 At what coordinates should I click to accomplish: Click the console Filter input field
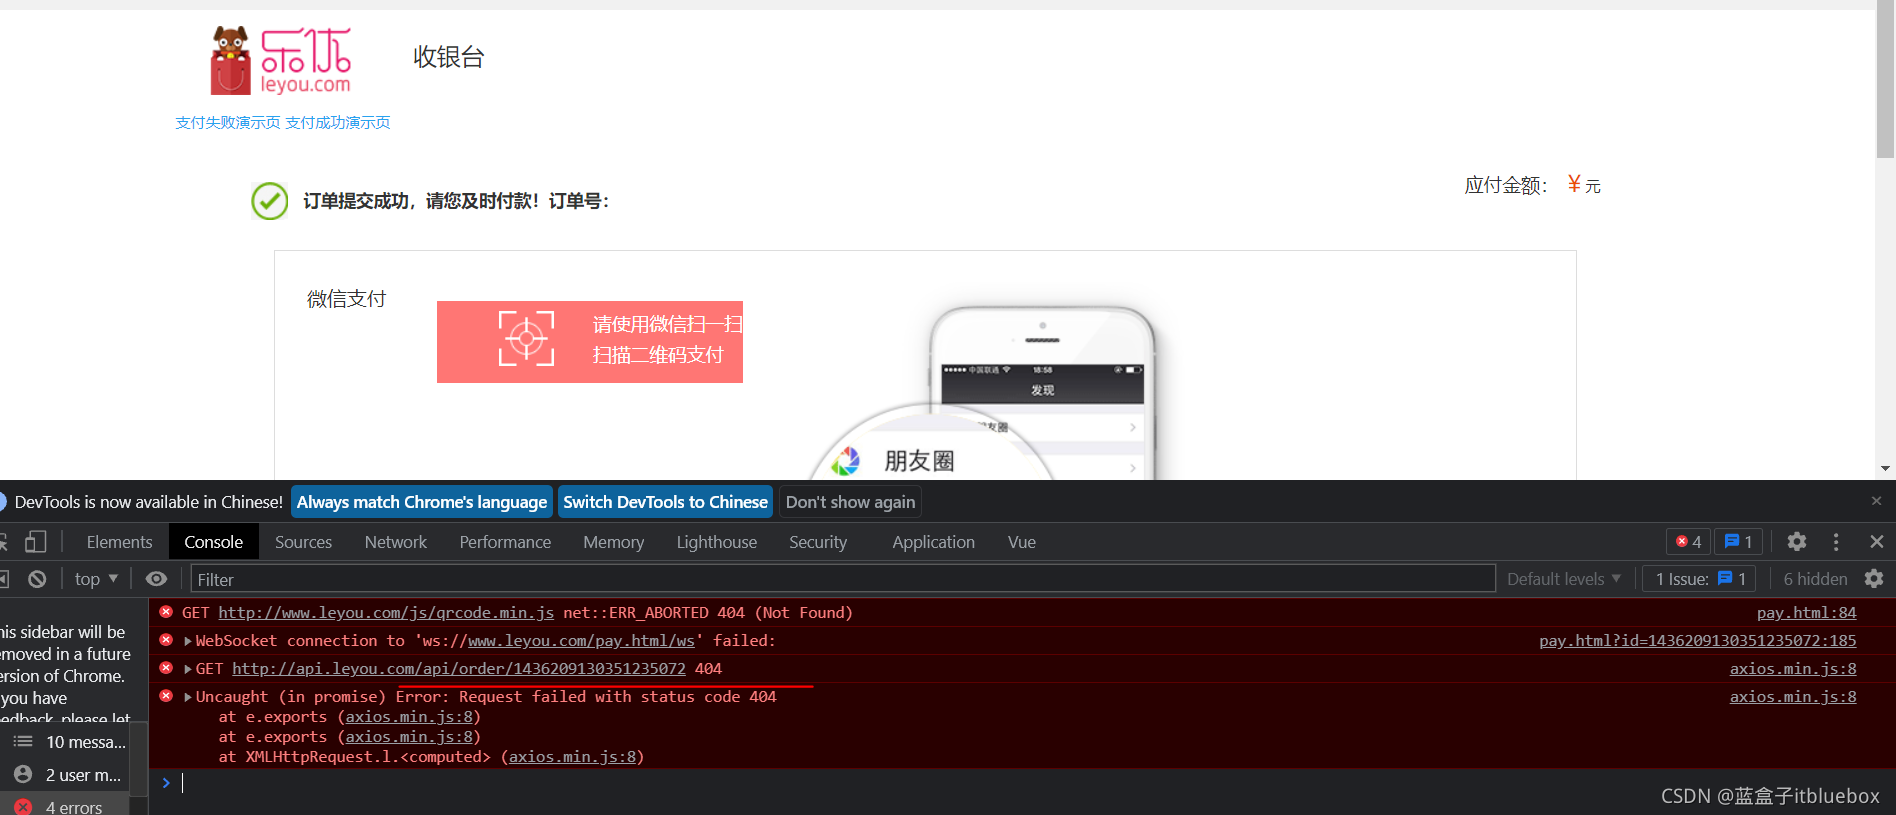(x=843, y=579)
